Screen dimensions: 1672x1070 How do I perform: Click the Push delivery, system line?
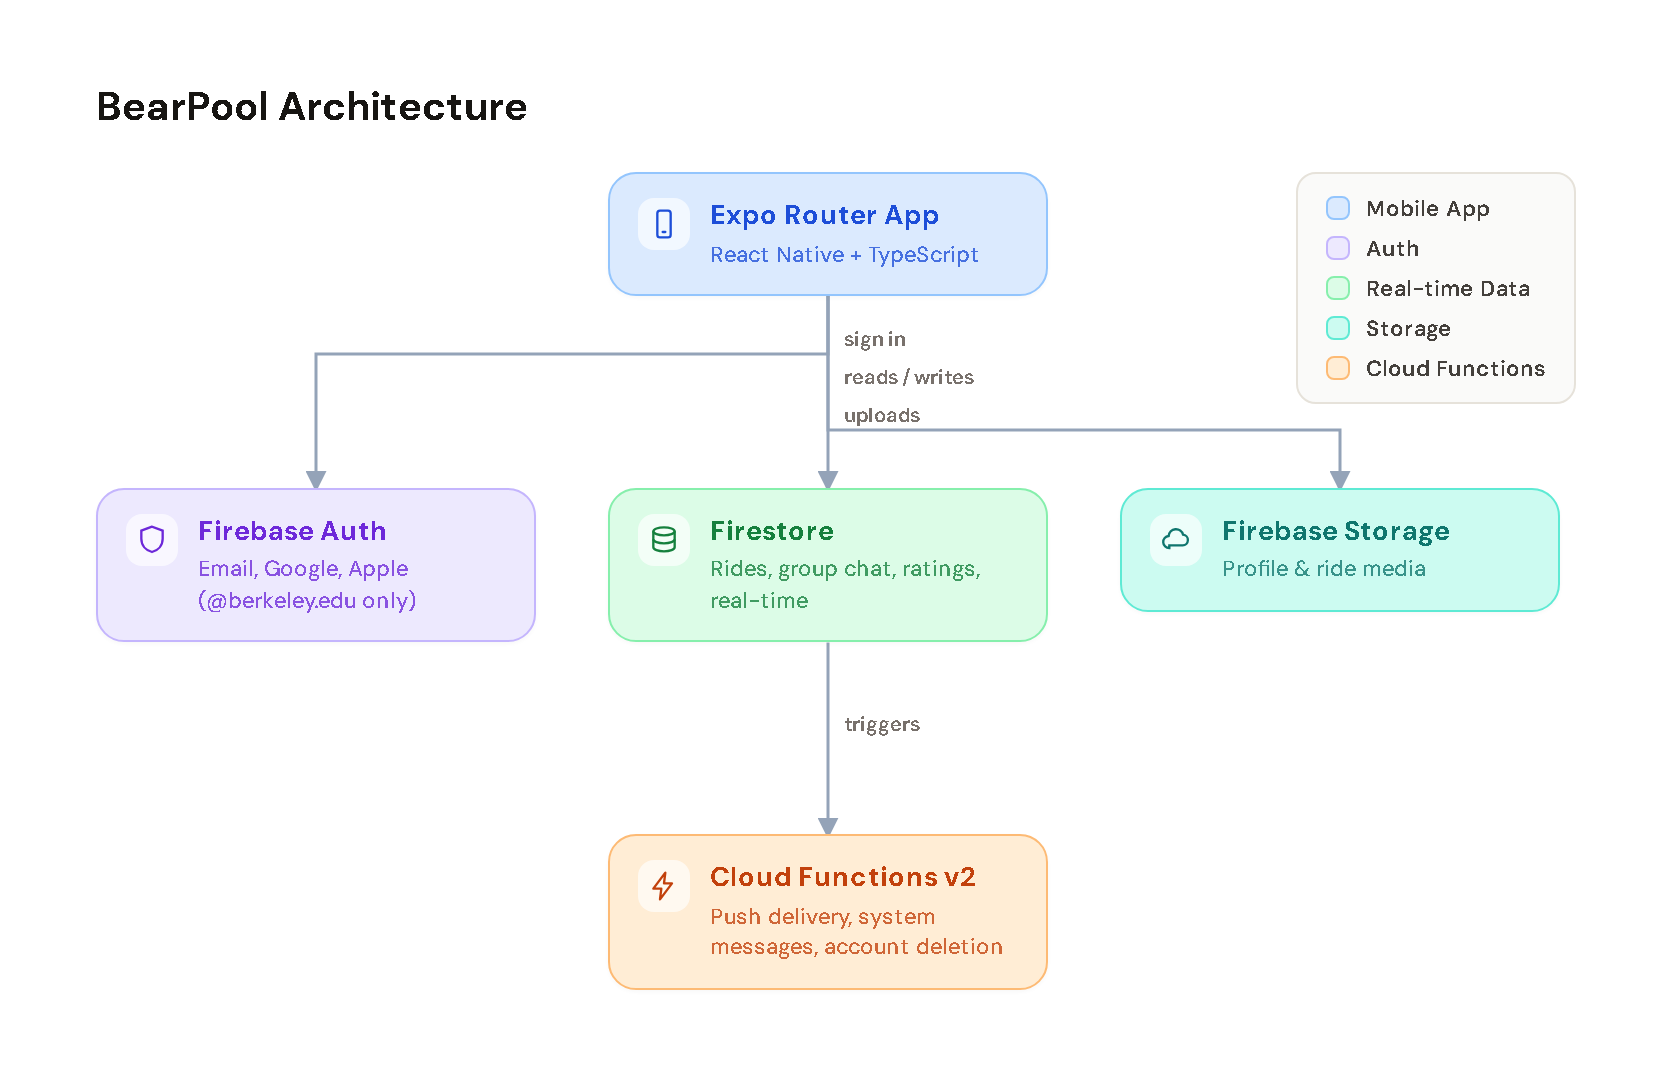[x=823, y=917]
